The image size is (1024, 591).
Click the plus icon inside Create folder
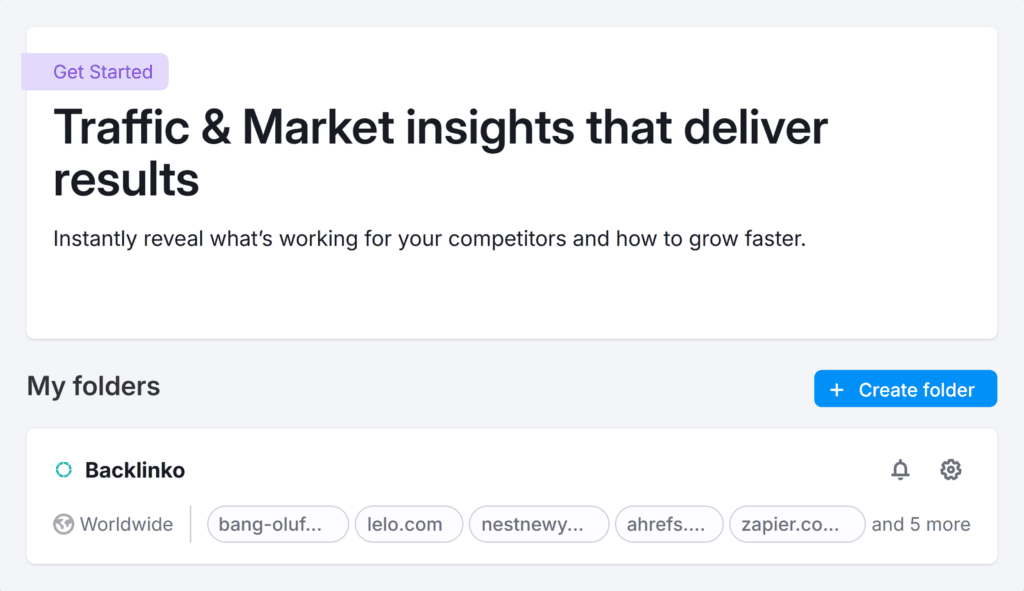(836, 388)
